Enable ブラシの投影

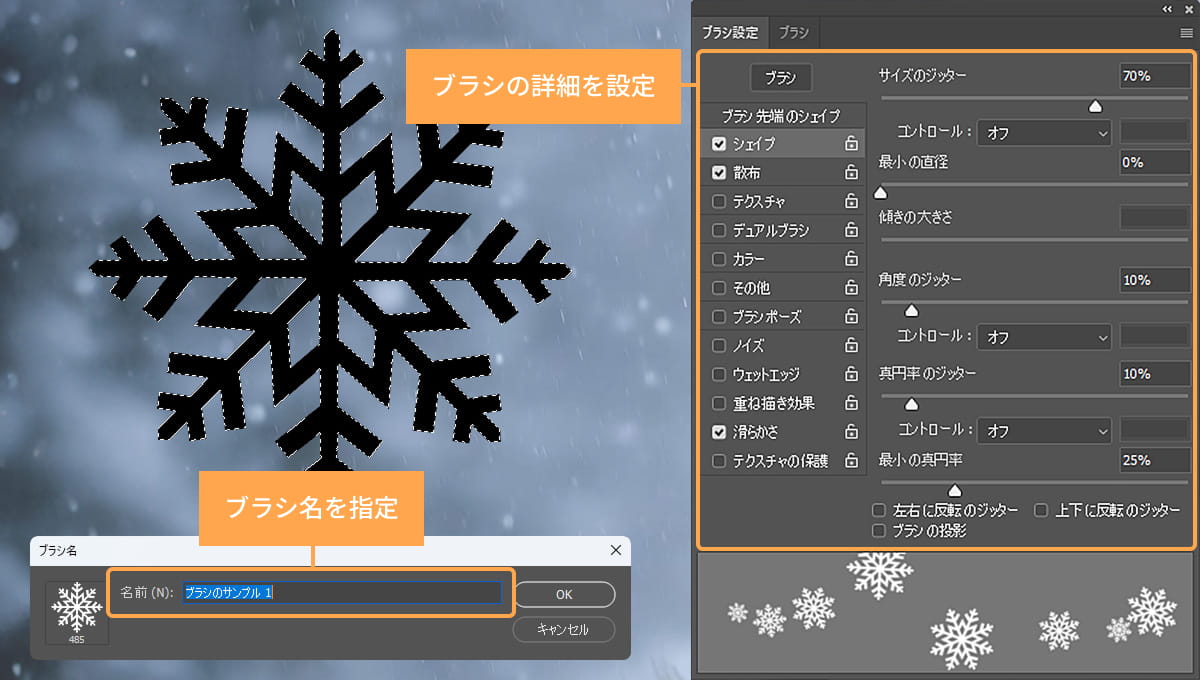click(879, 530)
